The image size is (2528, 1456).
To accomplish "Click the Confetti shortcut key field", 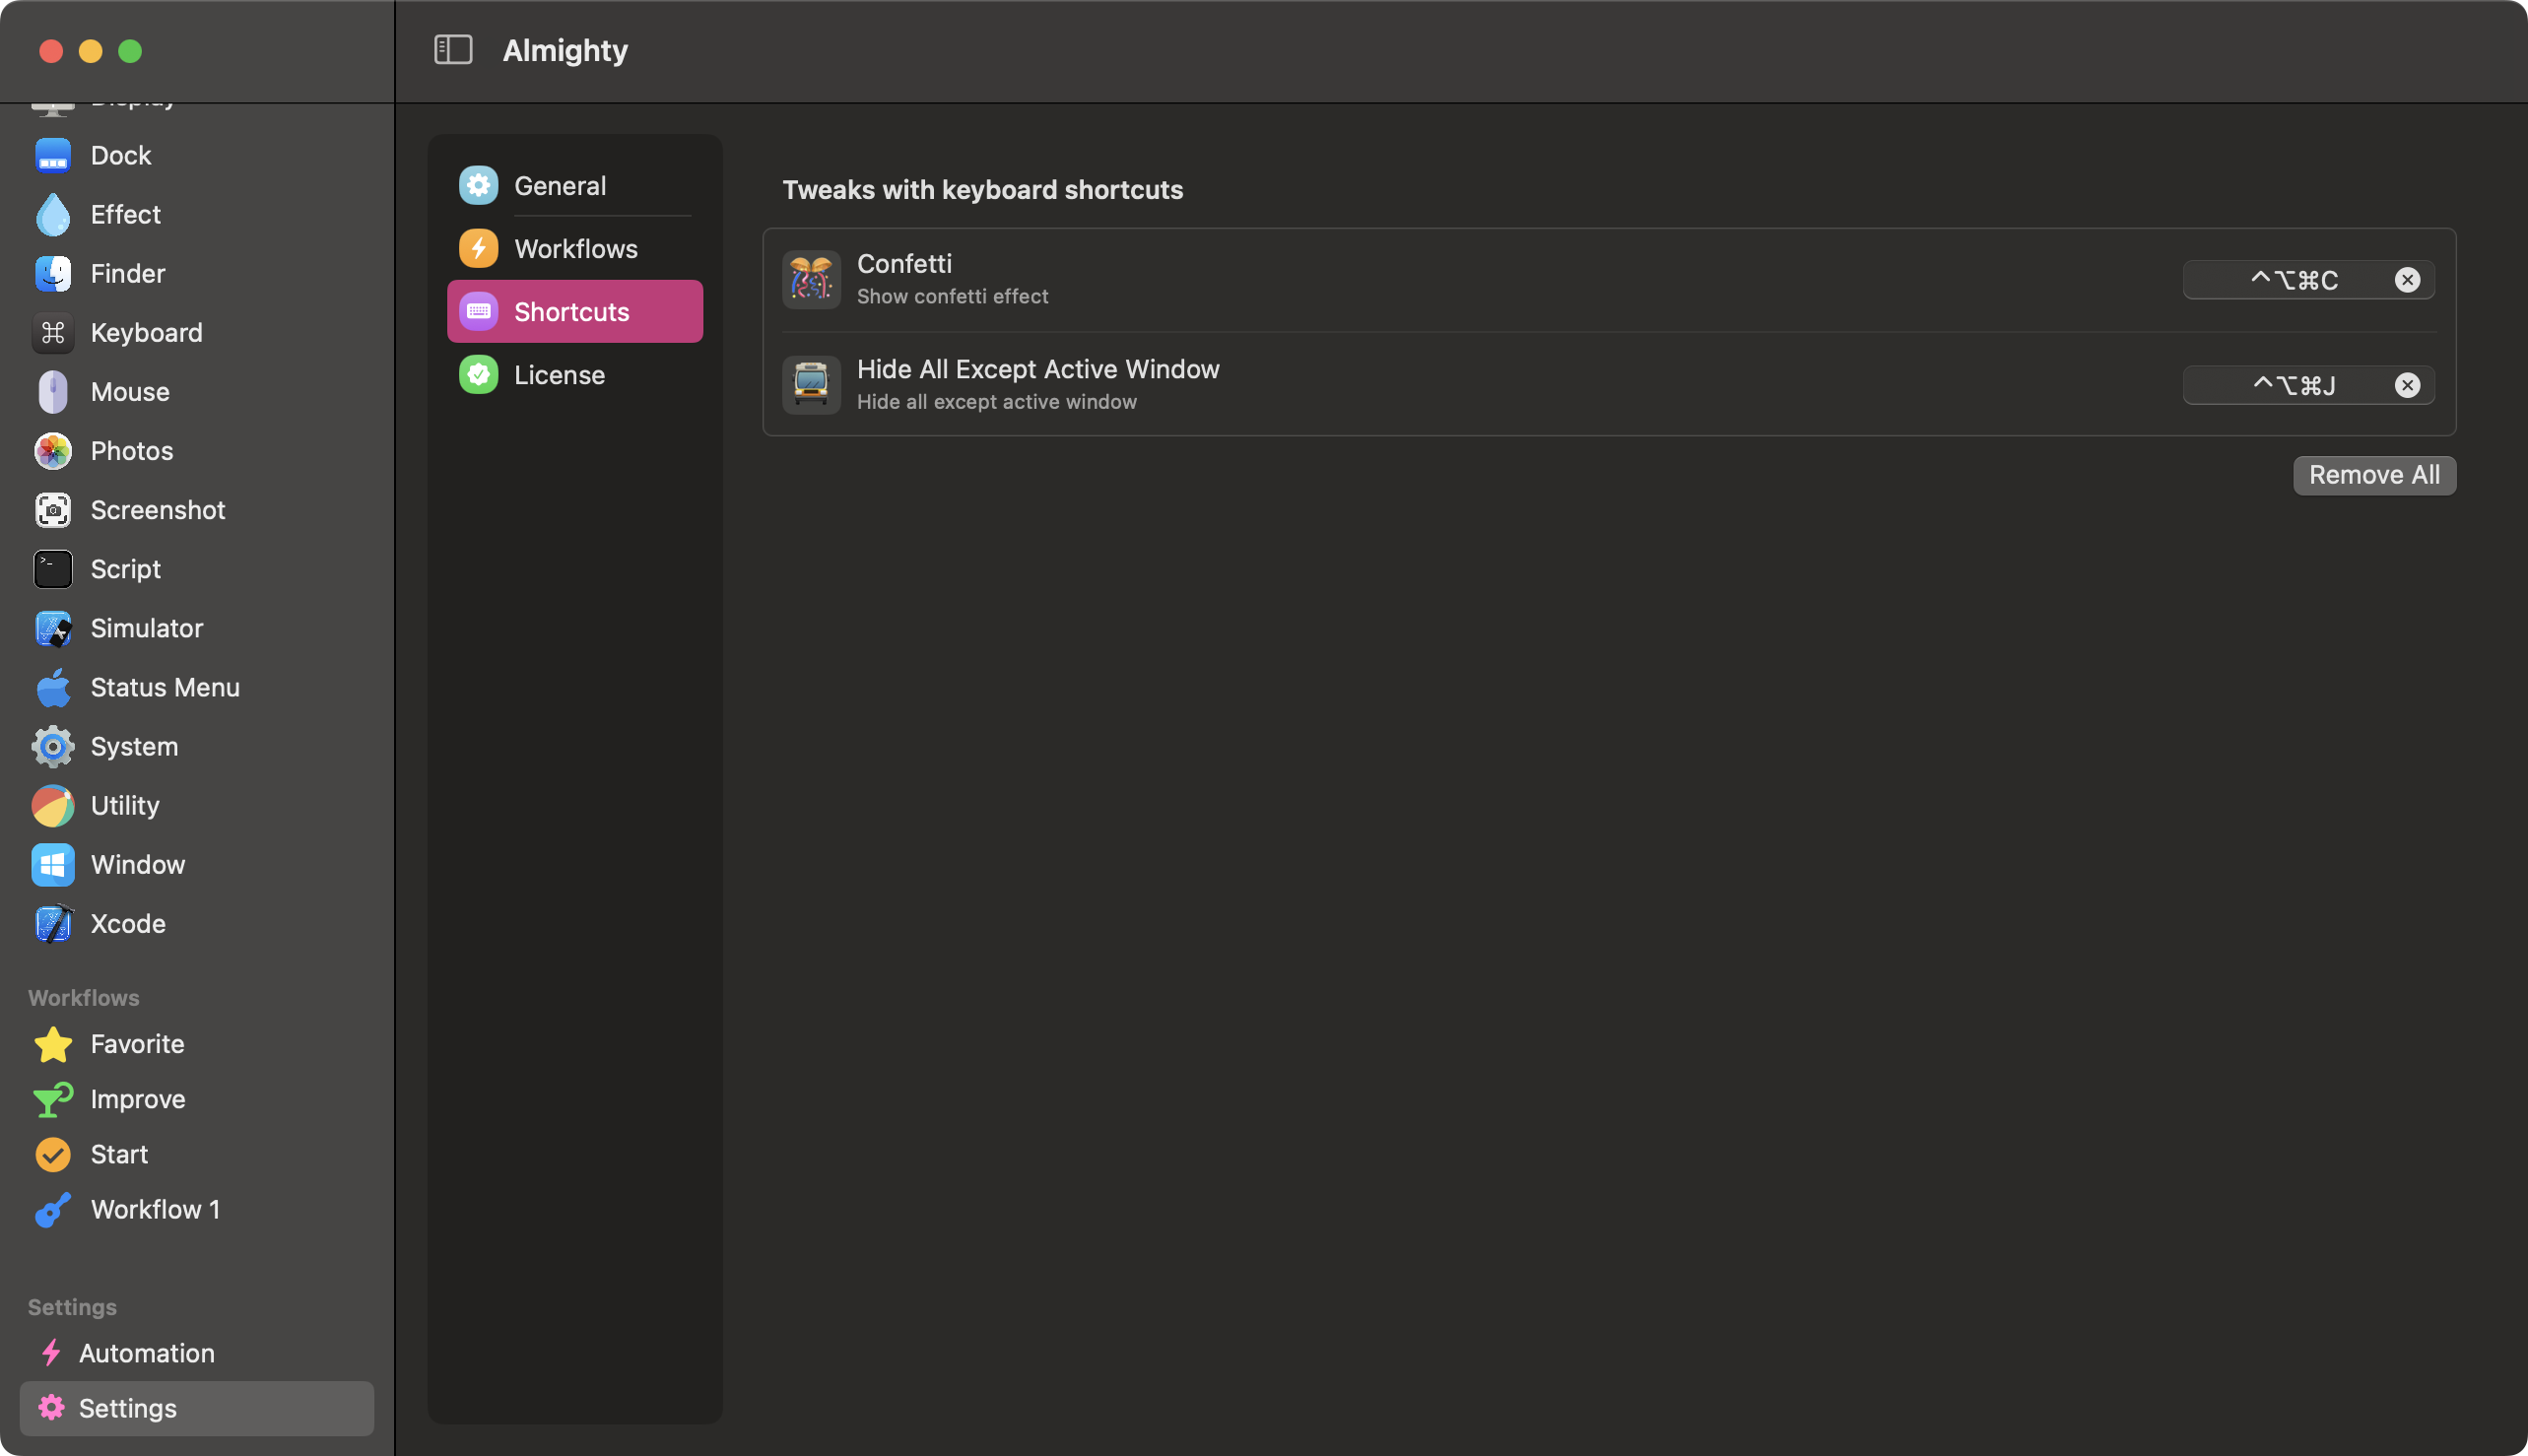I will pyautogui.click(x=2295, y=280).
